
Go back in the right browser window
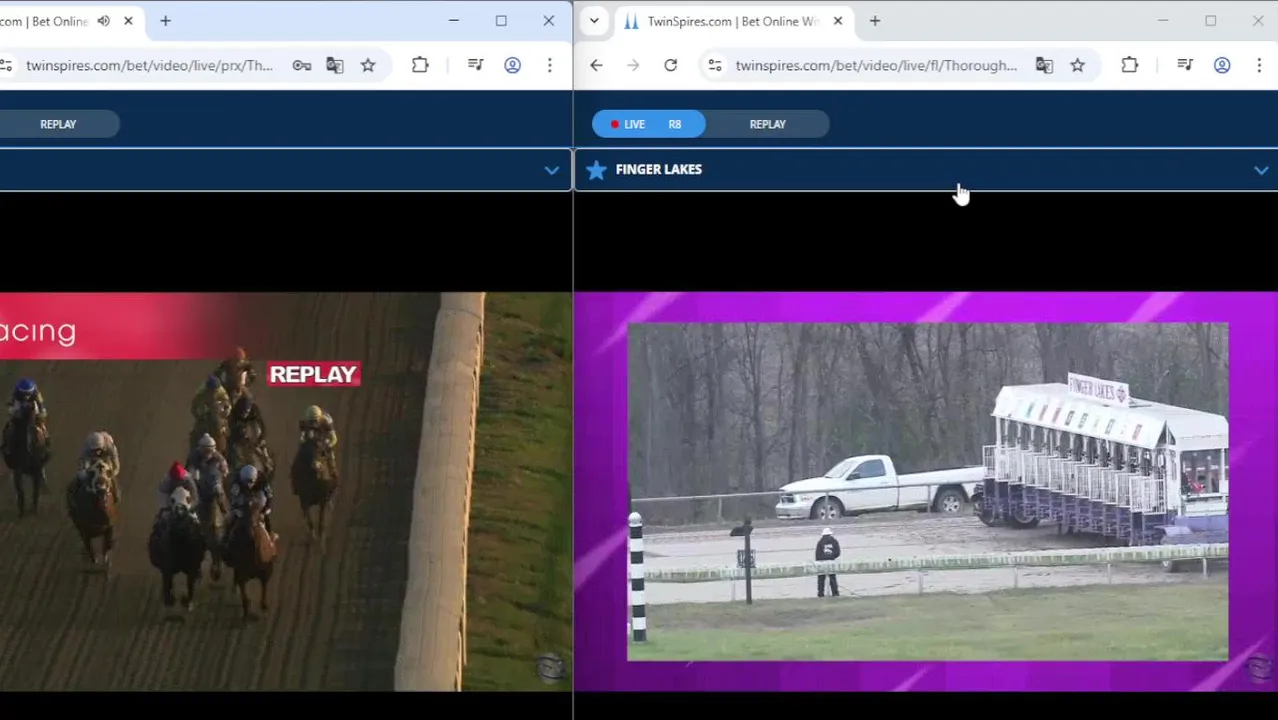(596, 65)
